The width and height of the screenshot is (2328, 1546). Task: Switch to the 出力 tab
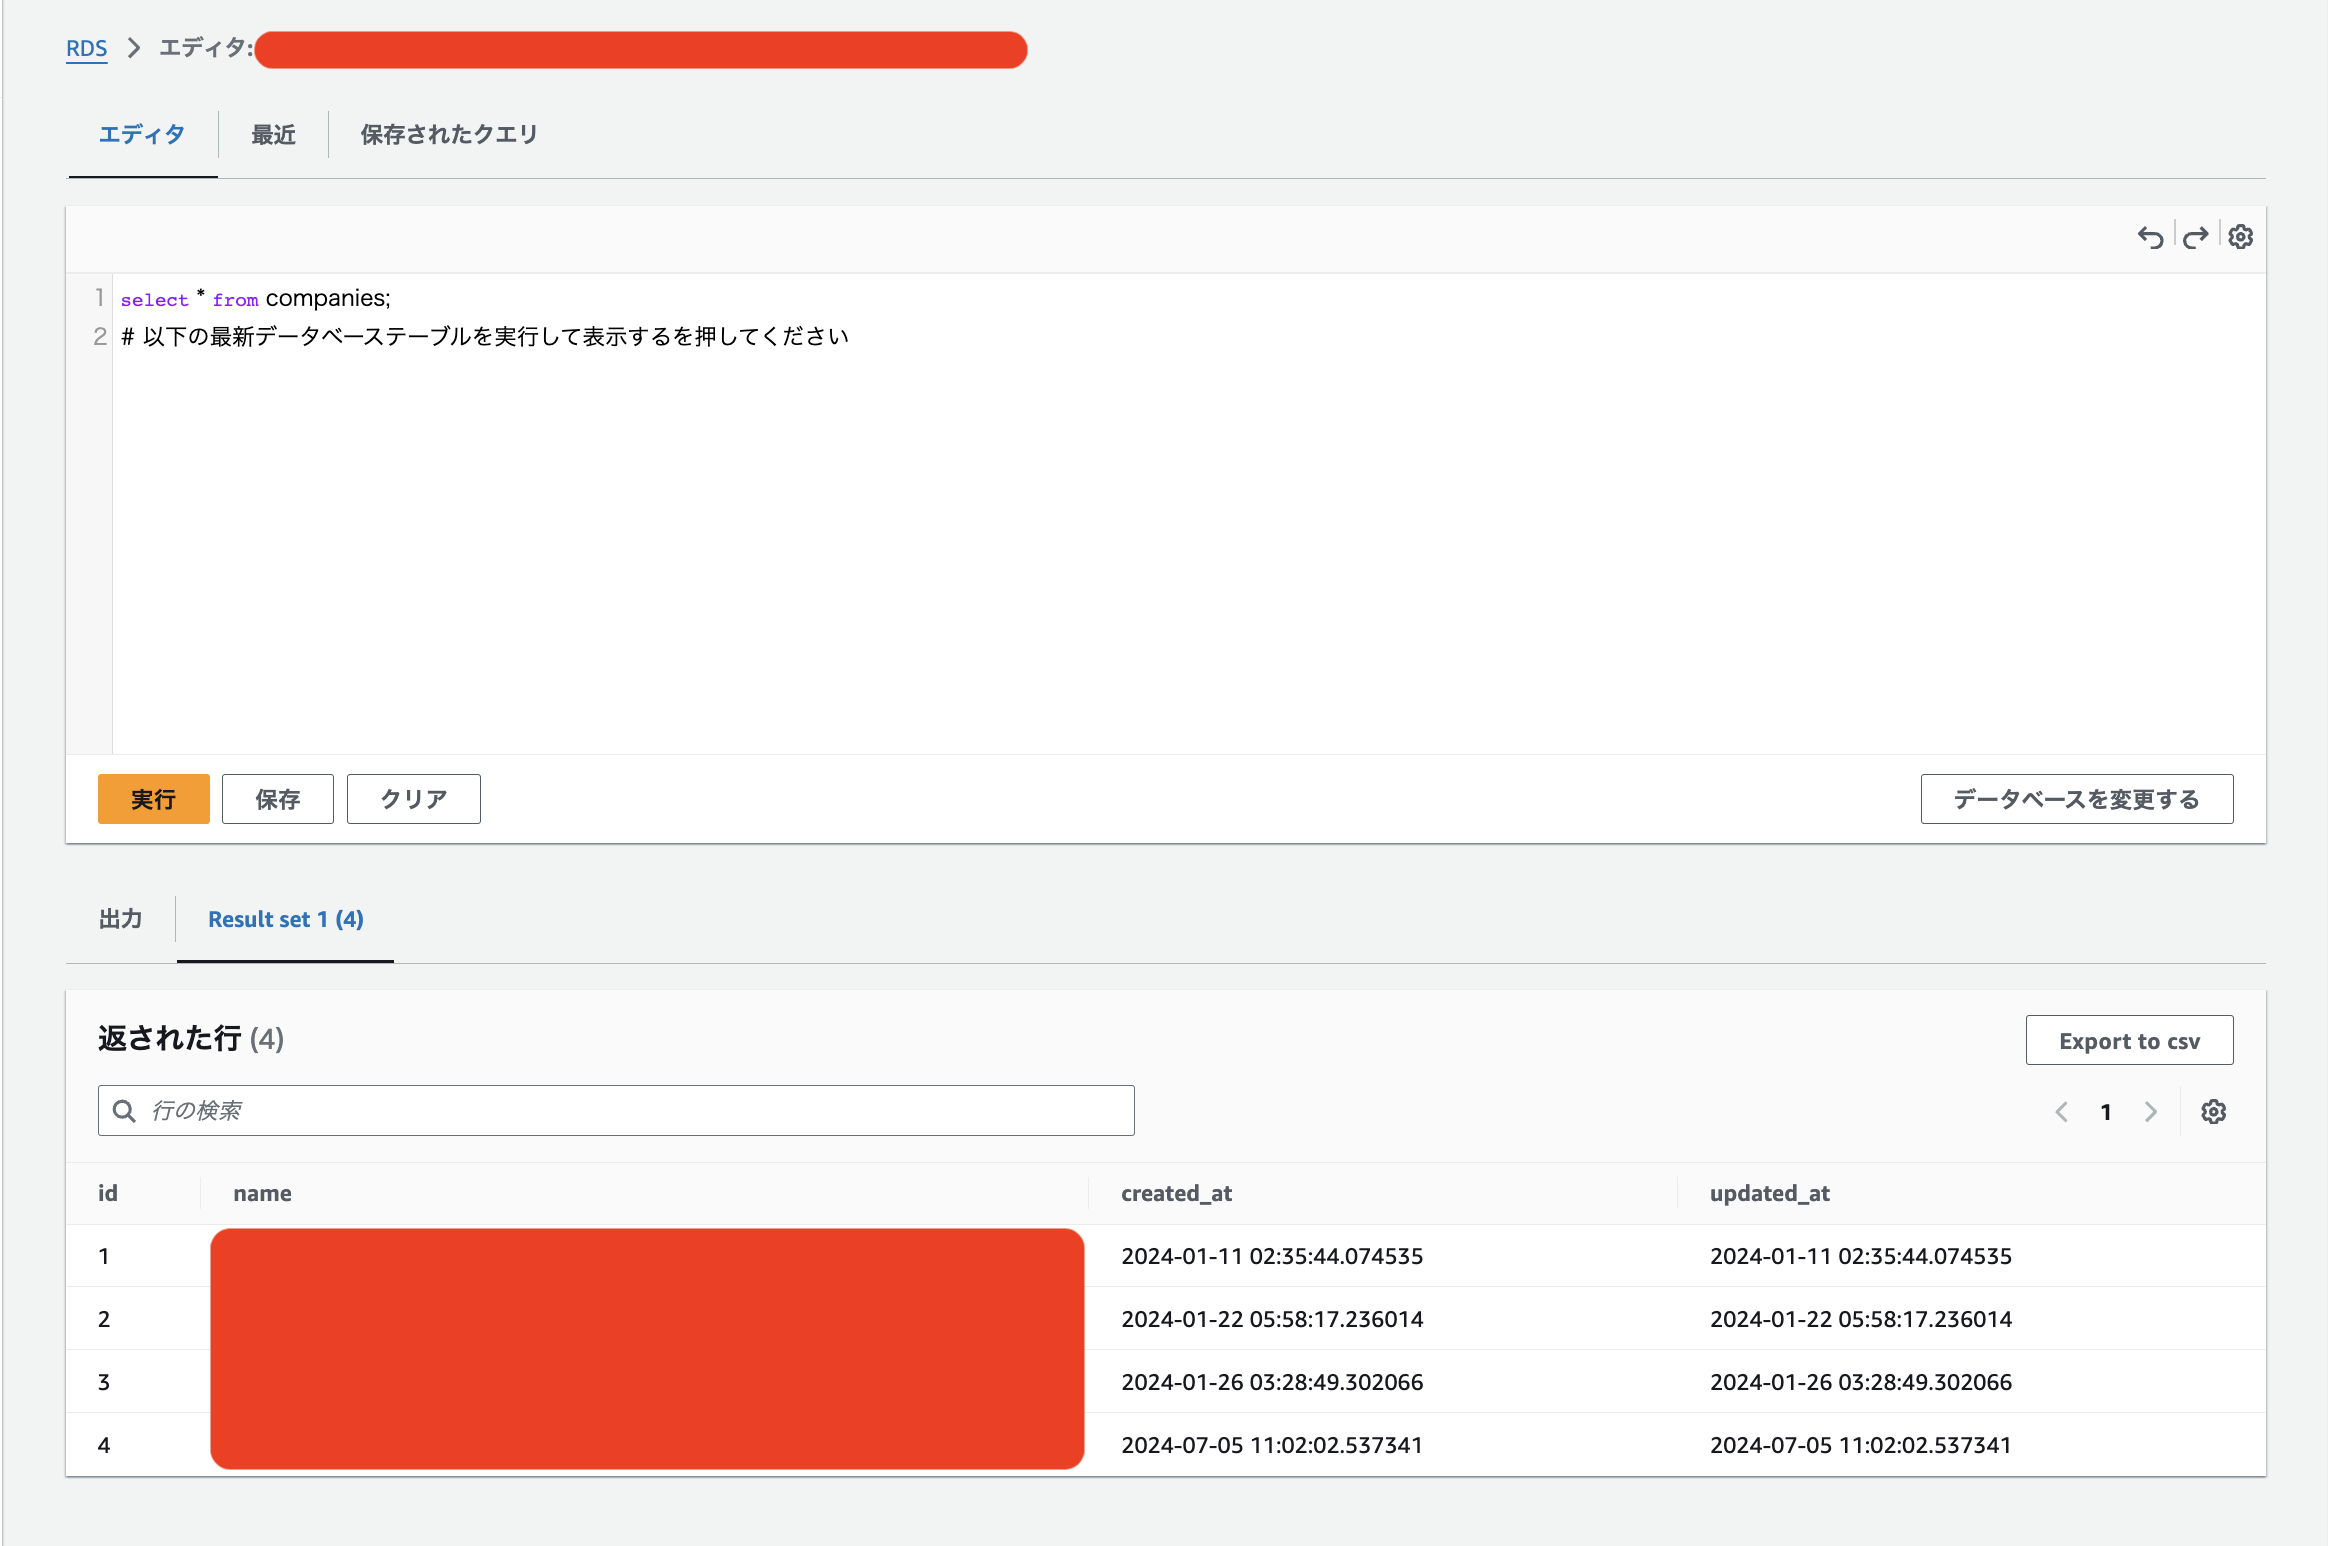tap(120, 919)
